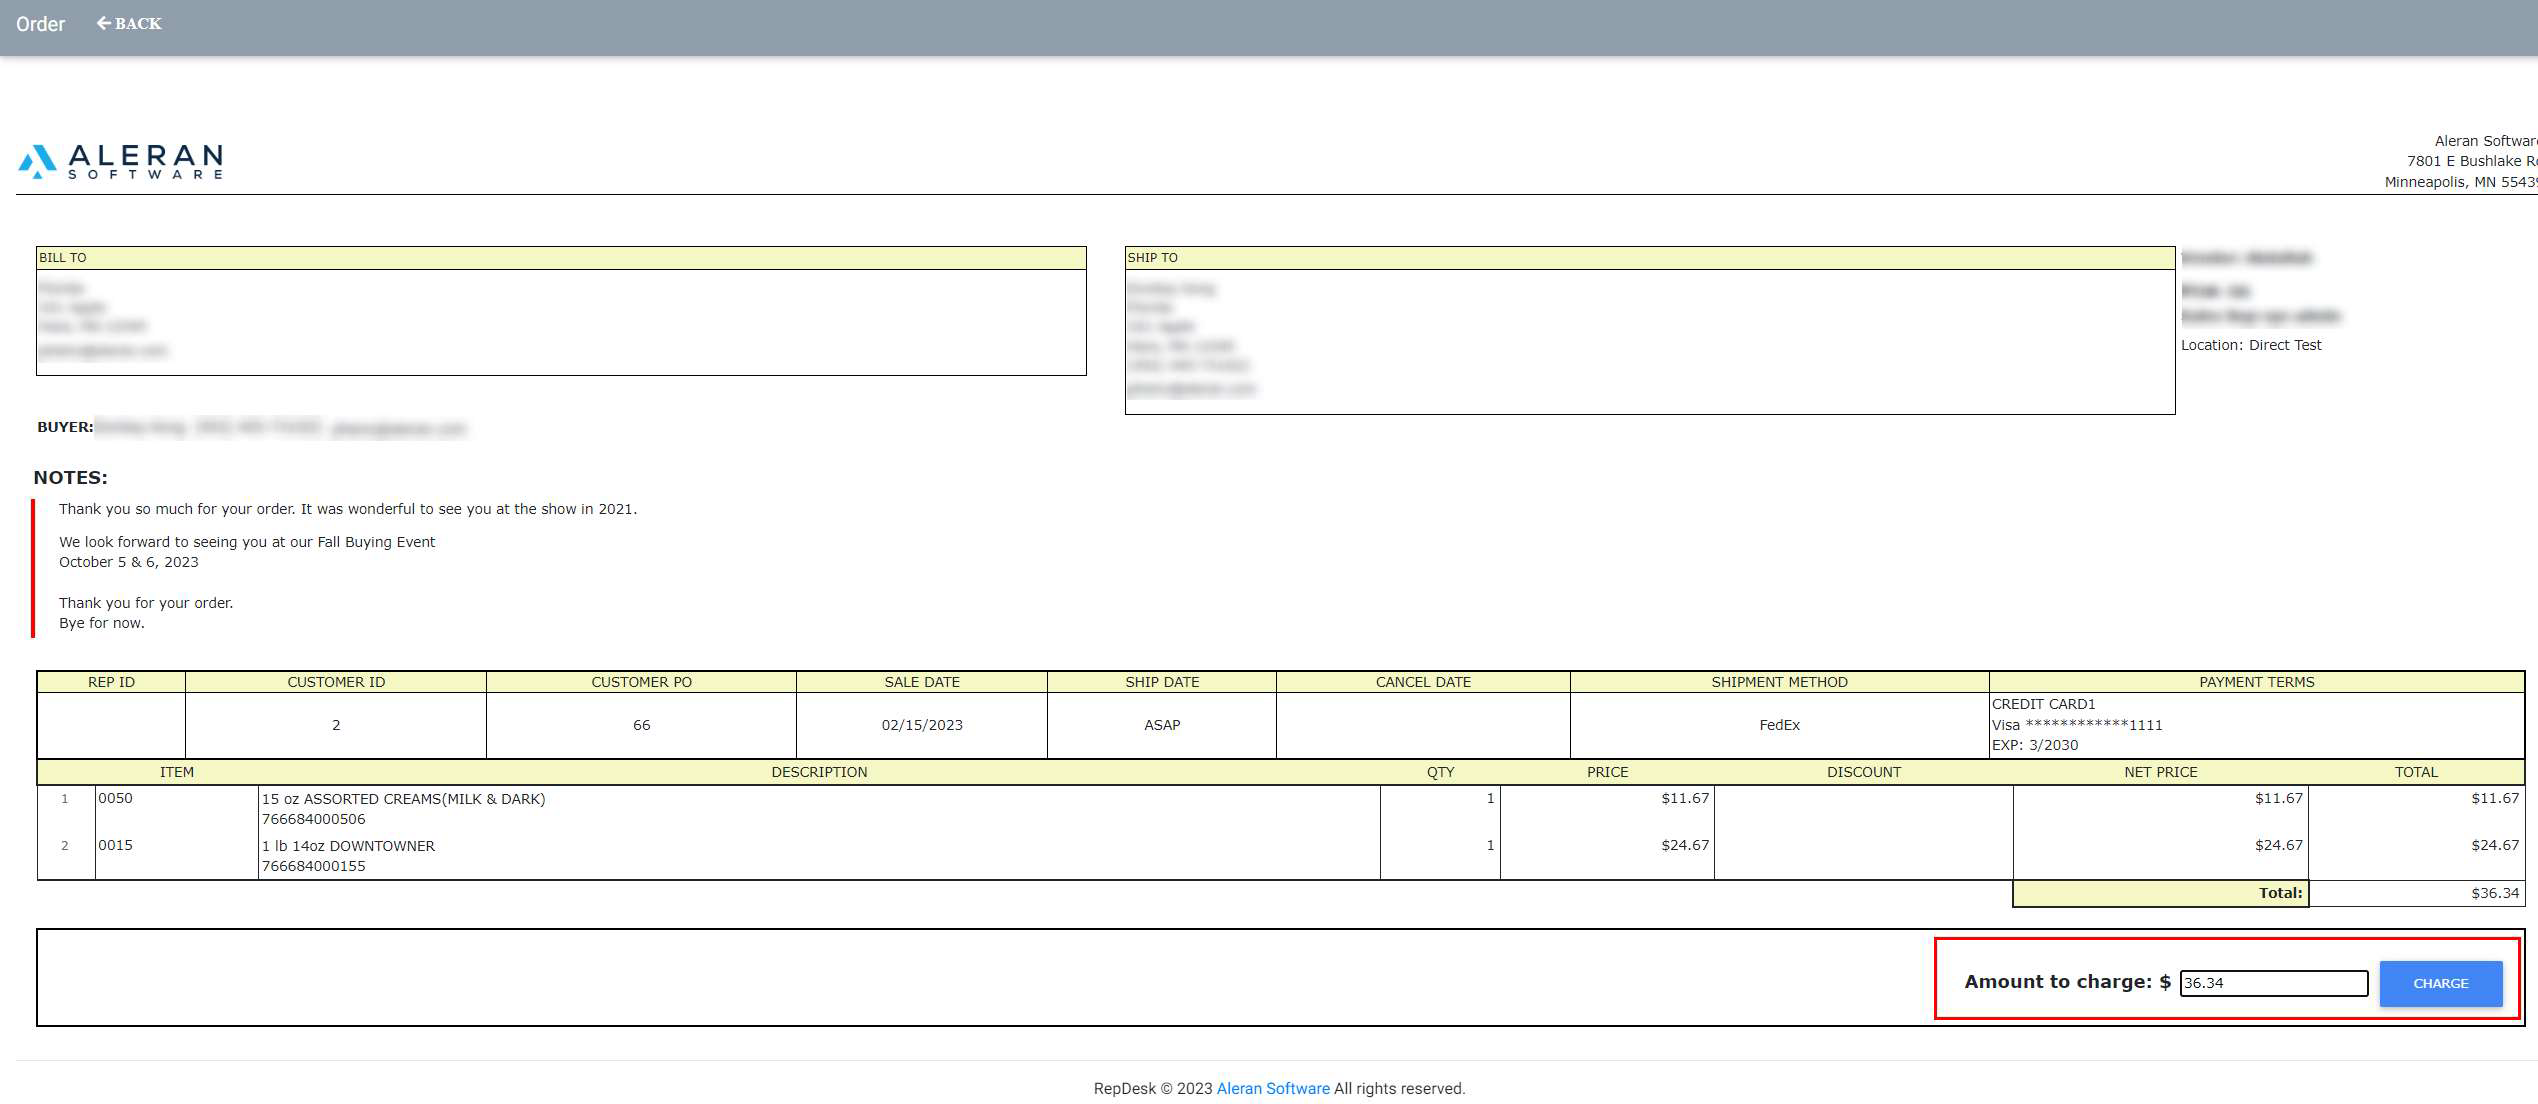Focus the Amount to charge input field
The width and height of the screenshot is (2538, 1104).
pyautogui.click(x=2273, y=983)
